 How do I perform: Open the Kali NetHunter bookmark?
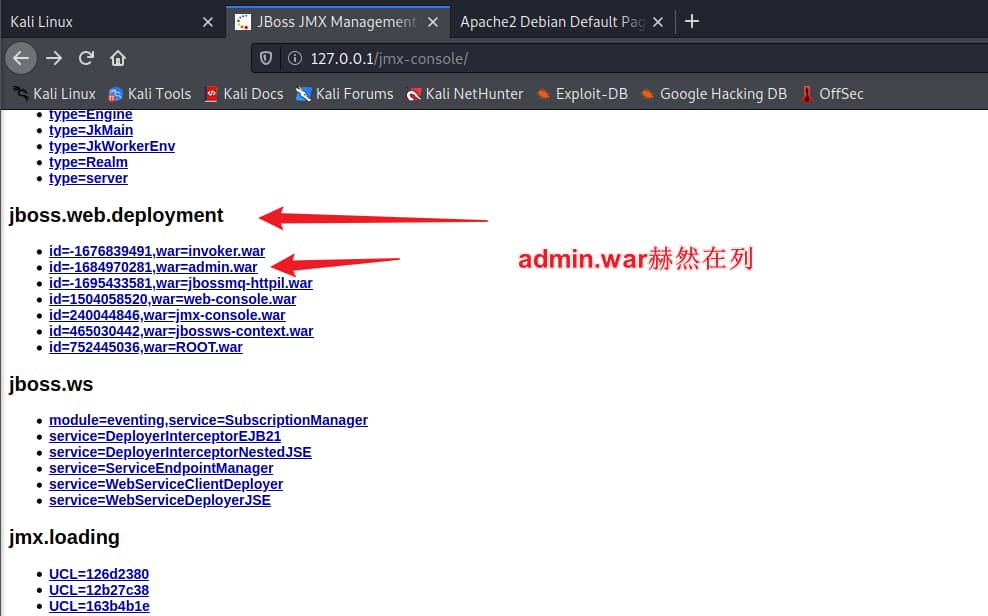tap(465, 94)
